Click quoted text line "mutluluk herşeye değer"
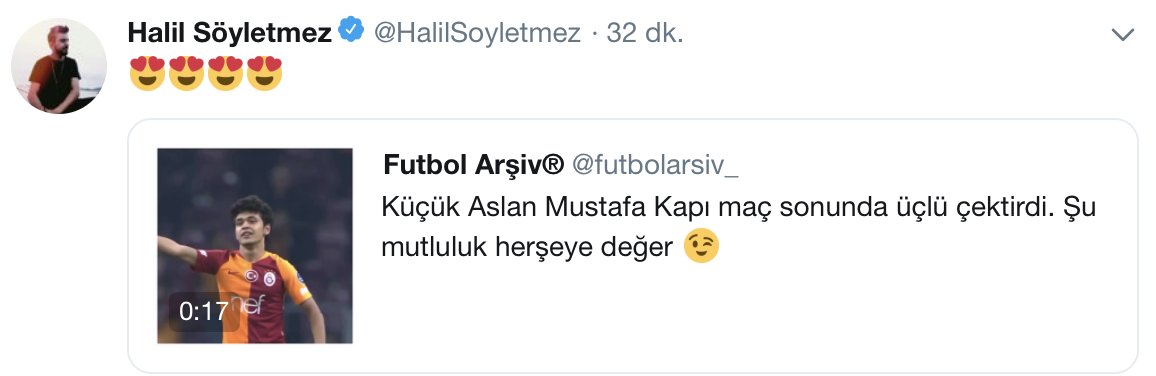The image size is (1156, 376). (x=527, y=248)
